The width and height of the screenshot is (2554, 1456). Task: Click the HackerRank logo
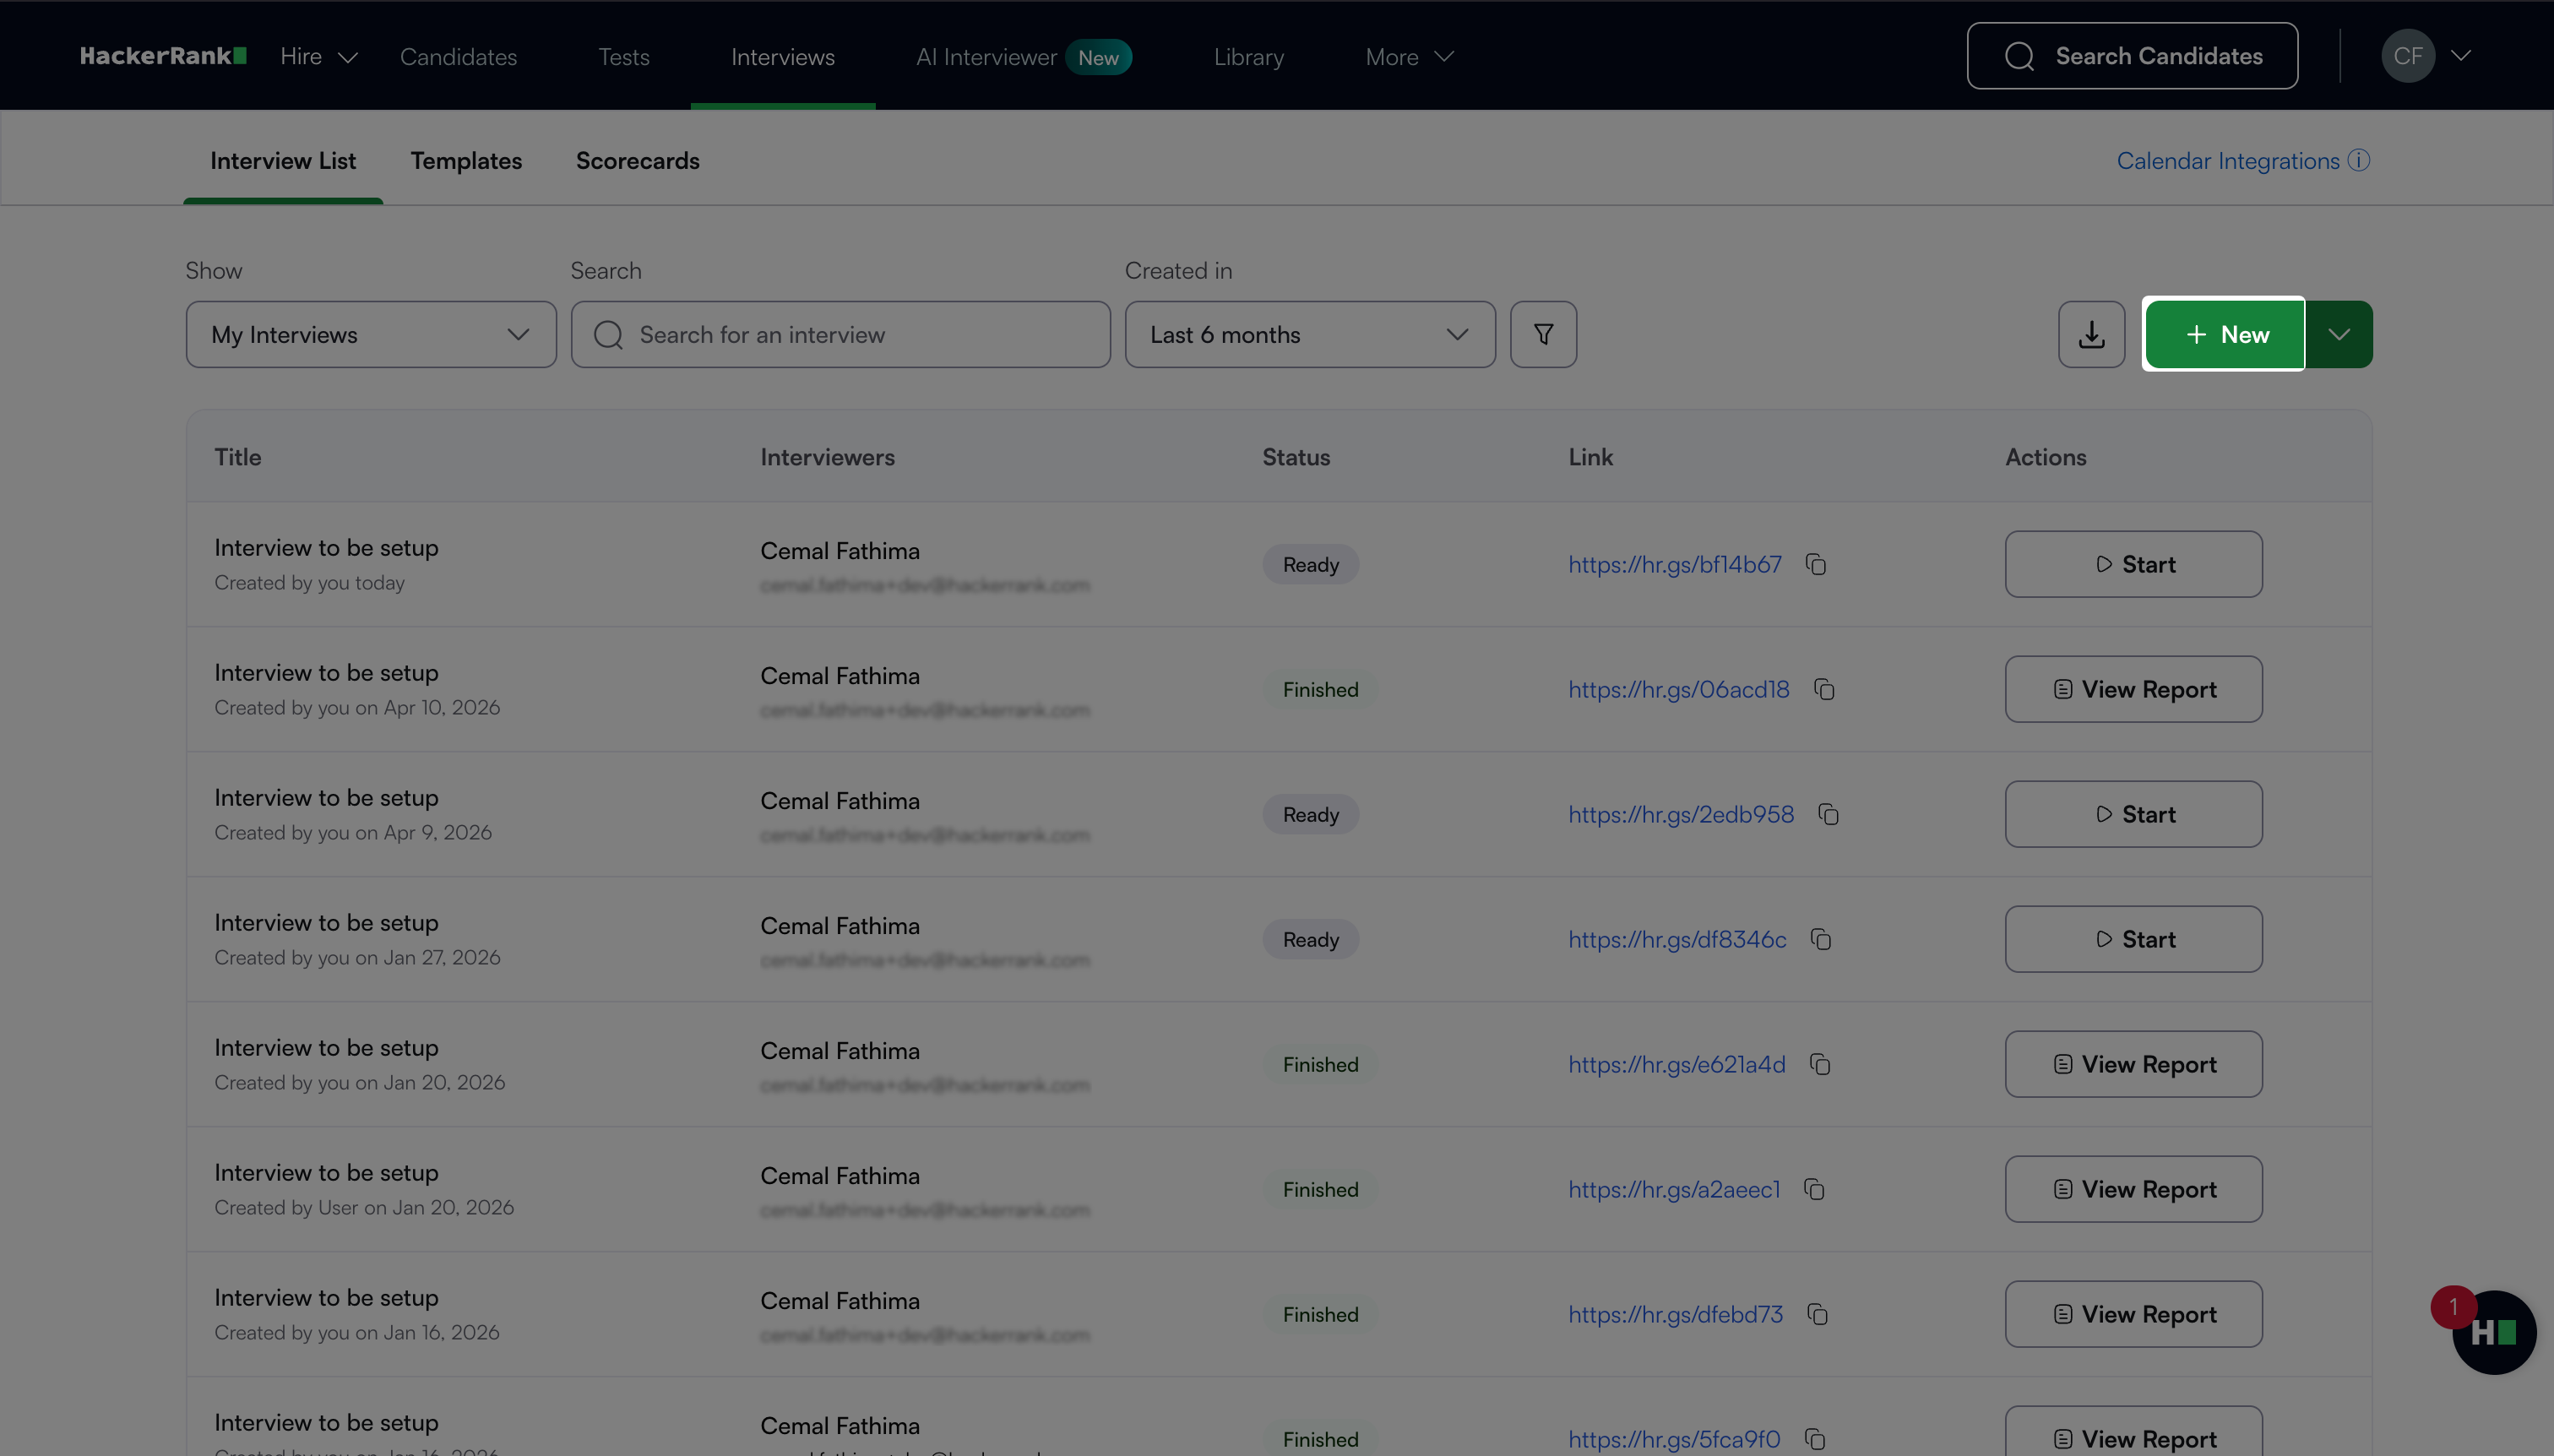[x=163, y=56]
